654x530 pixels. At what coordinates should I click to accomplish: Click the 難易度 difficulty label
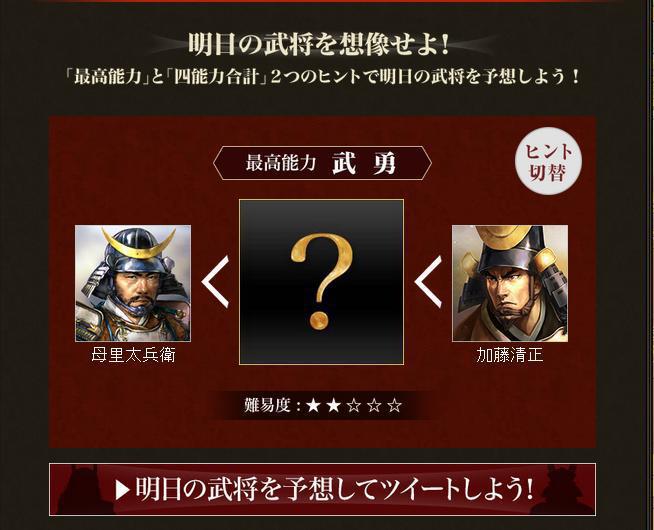[x=267, y=405]
